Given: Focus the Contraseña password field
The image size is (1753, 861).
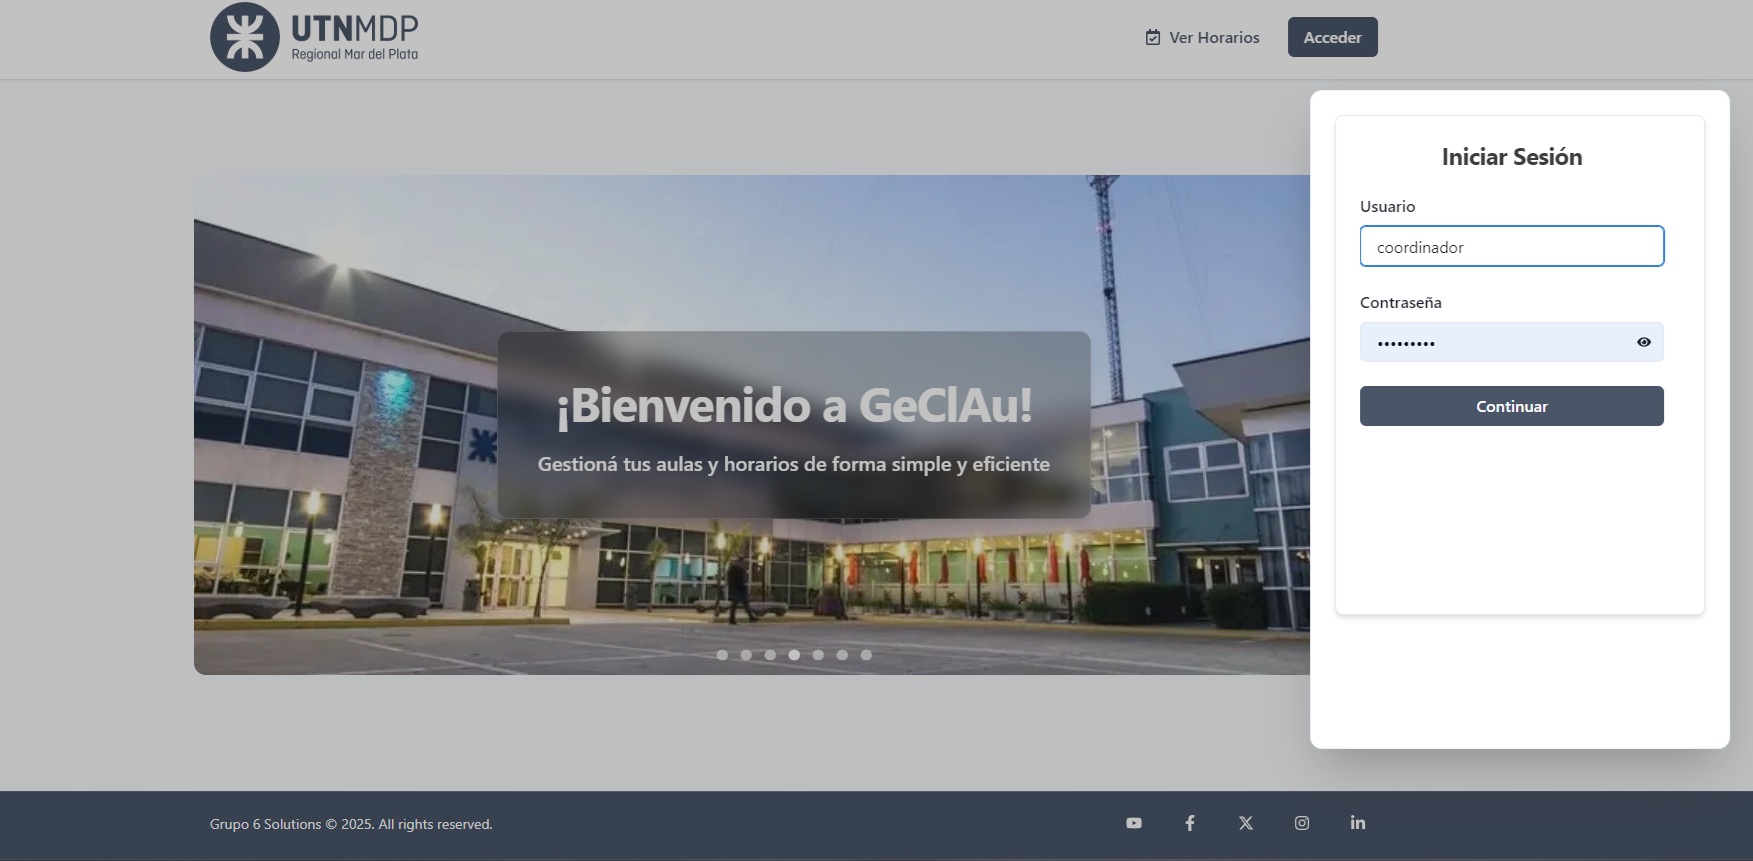Looking at the screenshot, I should click(x=1511, y=342).
